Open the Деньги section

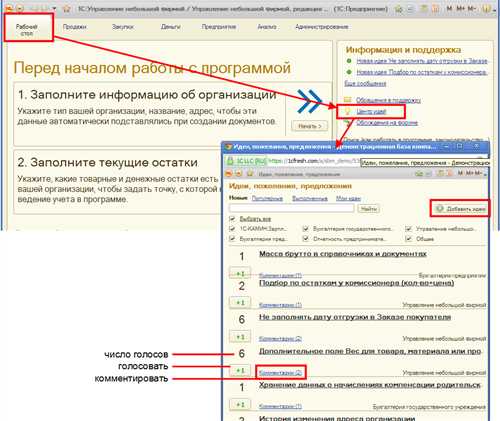click(x=171, y=27)
